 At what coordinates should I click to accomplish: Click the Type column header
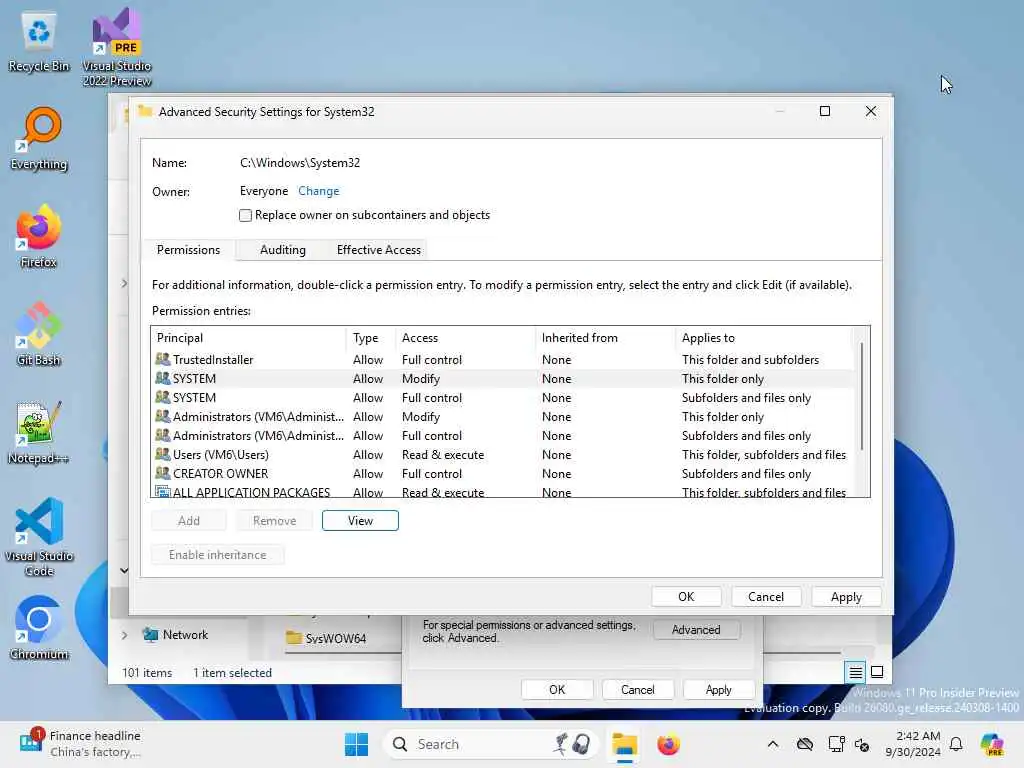tap(370, 338)
